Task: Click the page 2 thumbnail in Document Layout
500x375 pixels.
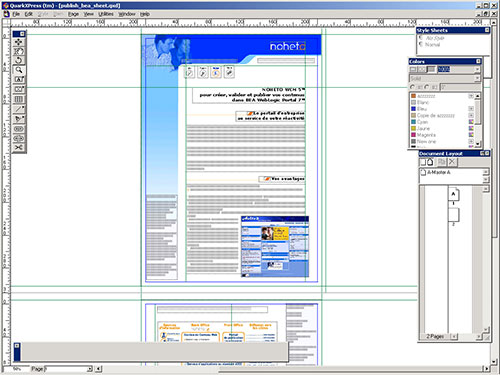Action: click(453, 215)
